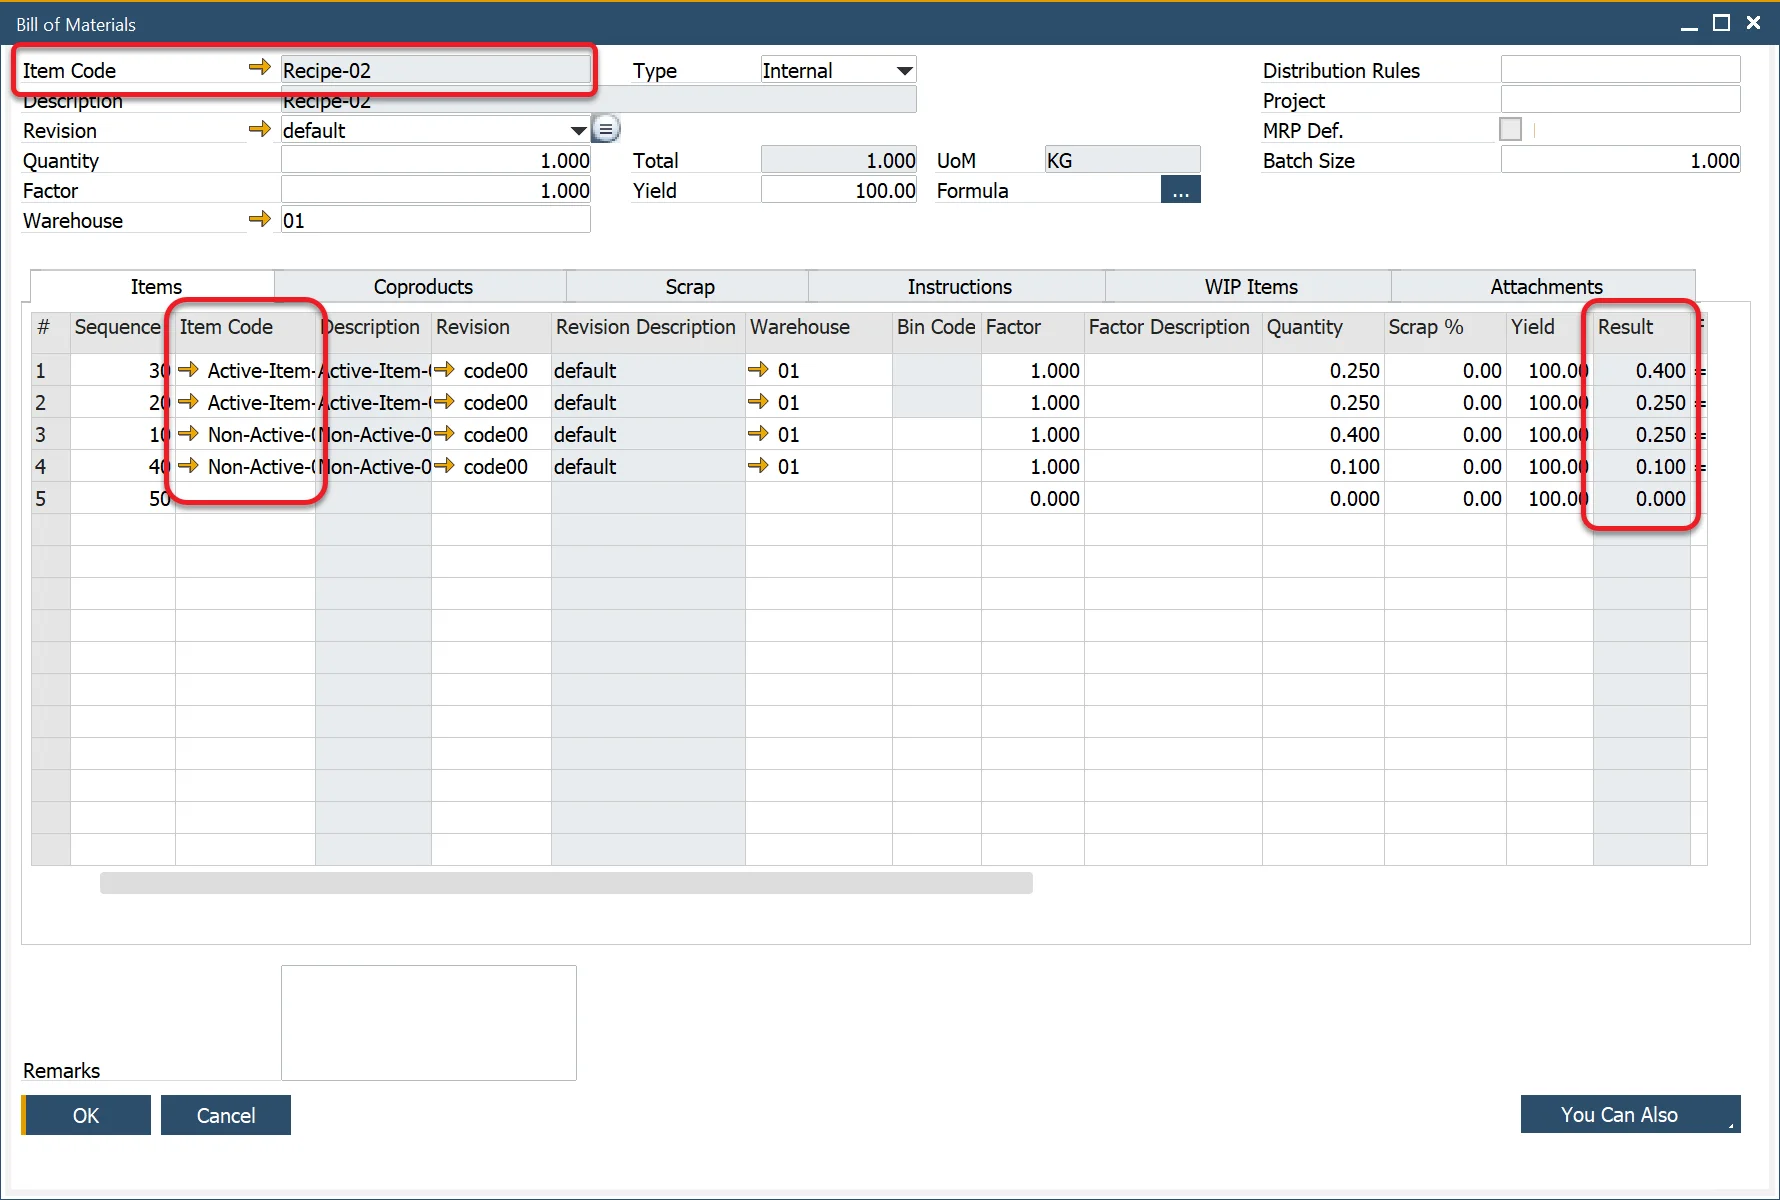1780x1200 pixels.
Task: Click the horizontal scrollbar under the grid
Action: point(566,883)
